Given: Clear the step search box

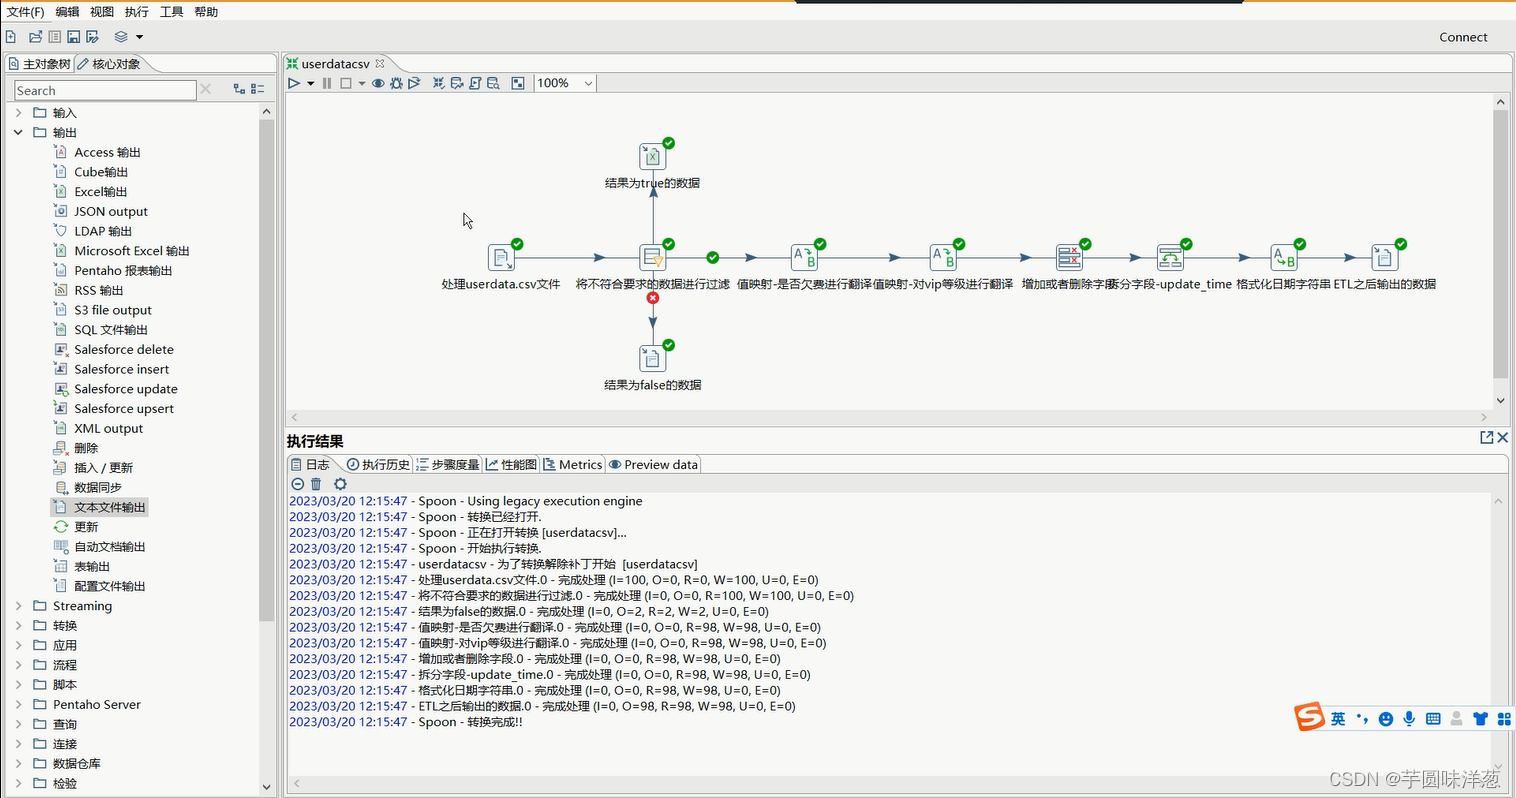Looking at the screenshot, I should click(205, 89).
